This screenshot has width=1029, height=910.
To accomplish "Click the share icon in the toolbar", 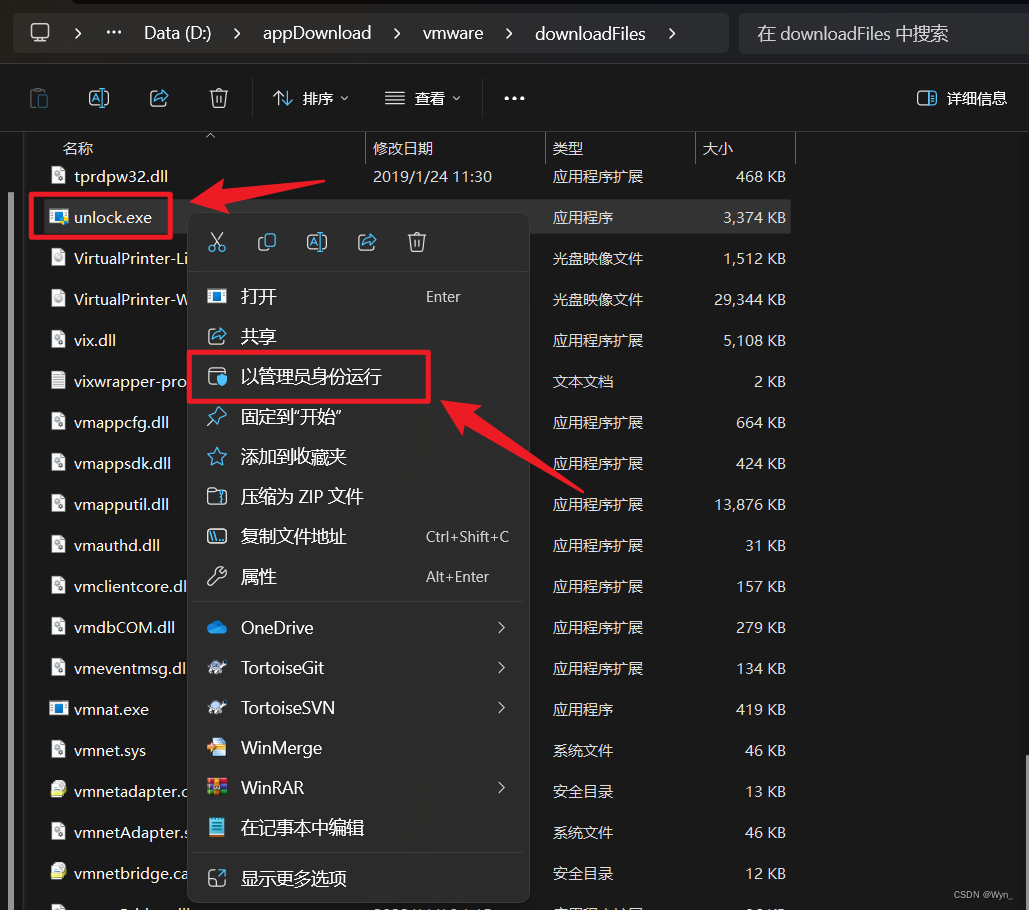I will (x=159, y=98).
